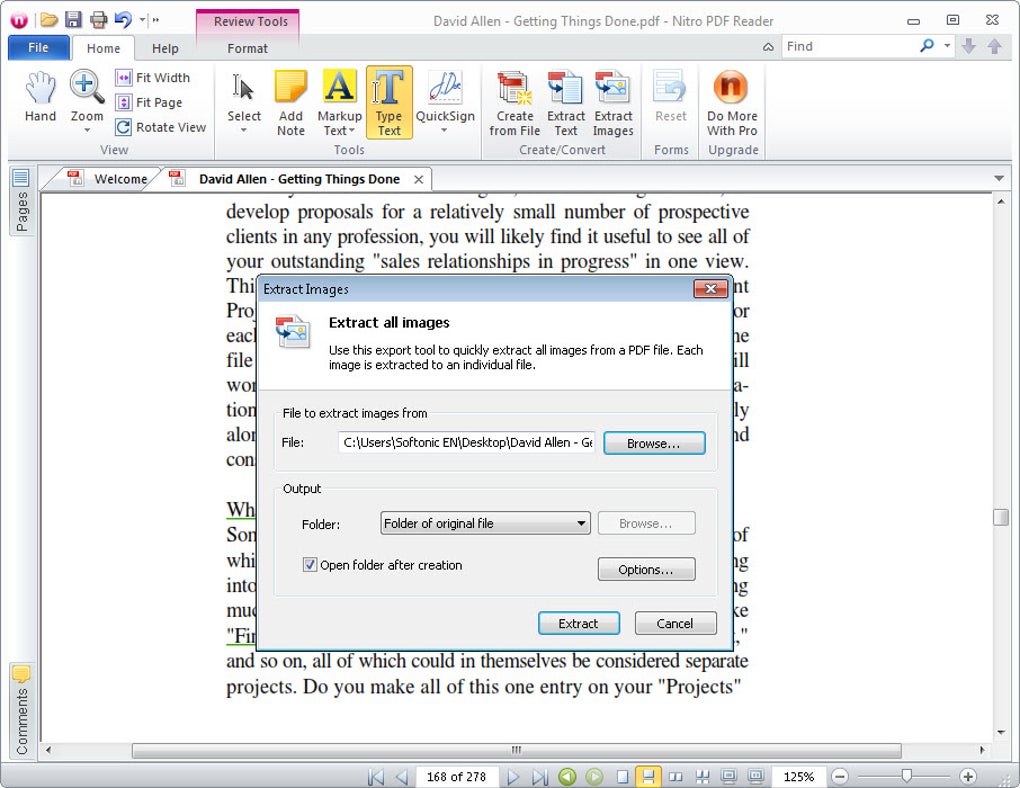This screenshot has width=1020, height=788.
Task: Uncheck Open folder after creation
Action: (x=311, y=565)
